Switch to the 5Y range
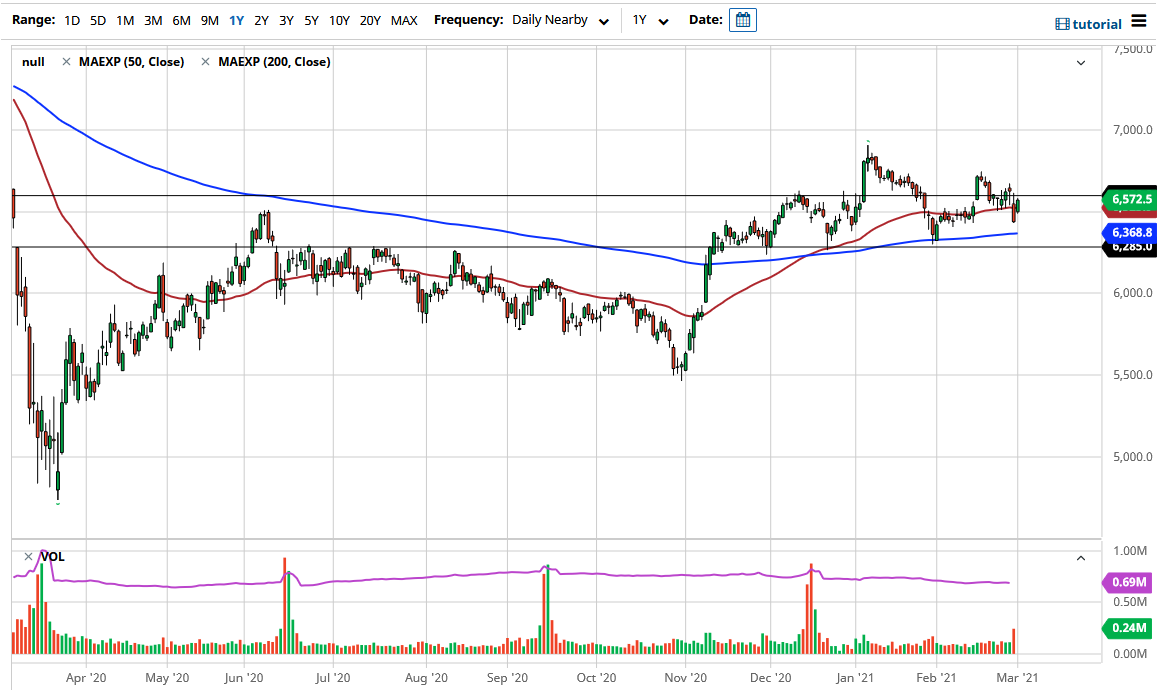 pos(310,19)
